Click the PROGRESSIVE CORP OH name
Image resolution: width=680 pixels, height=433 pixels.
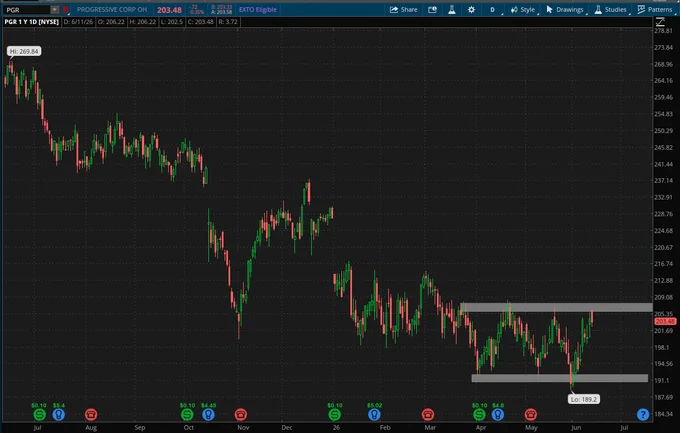[x=112, y=10]
